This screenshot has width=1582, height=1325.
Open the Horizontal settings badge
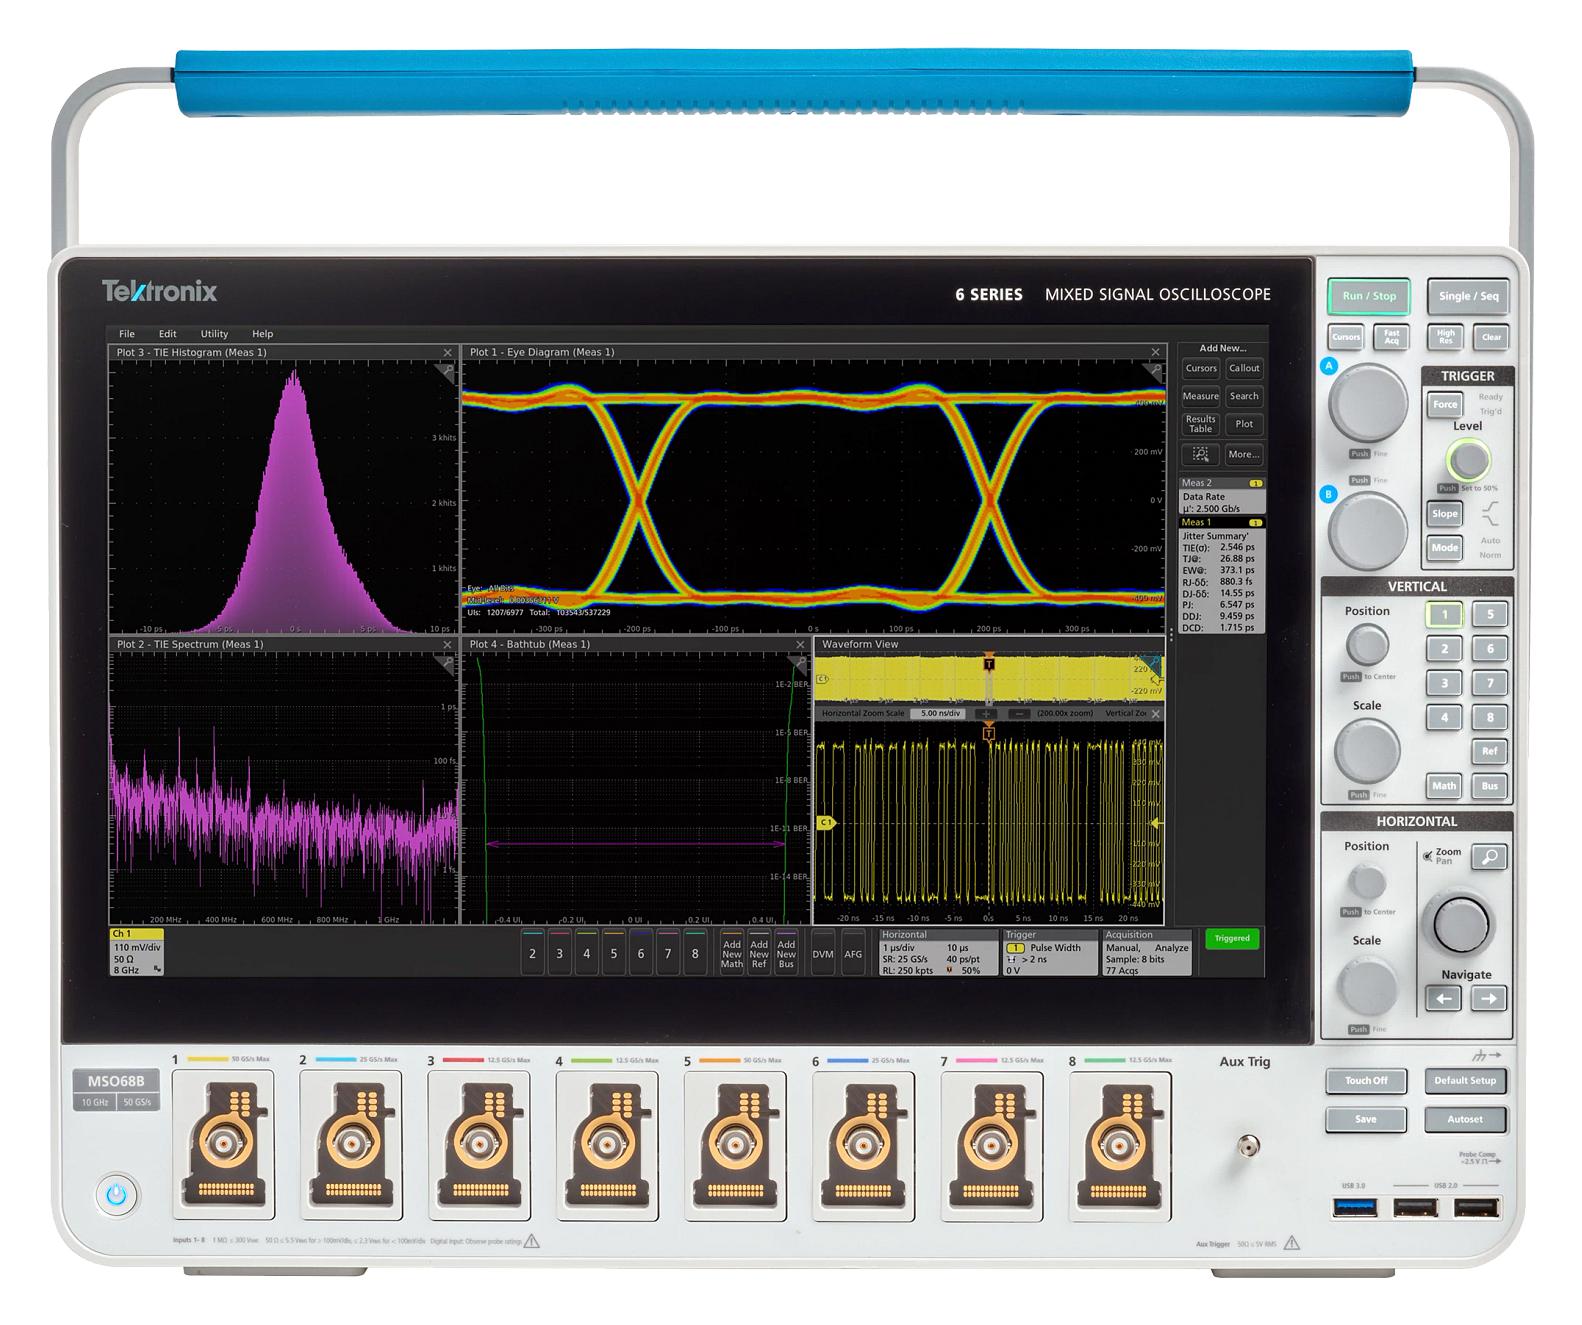pos(938,953)
